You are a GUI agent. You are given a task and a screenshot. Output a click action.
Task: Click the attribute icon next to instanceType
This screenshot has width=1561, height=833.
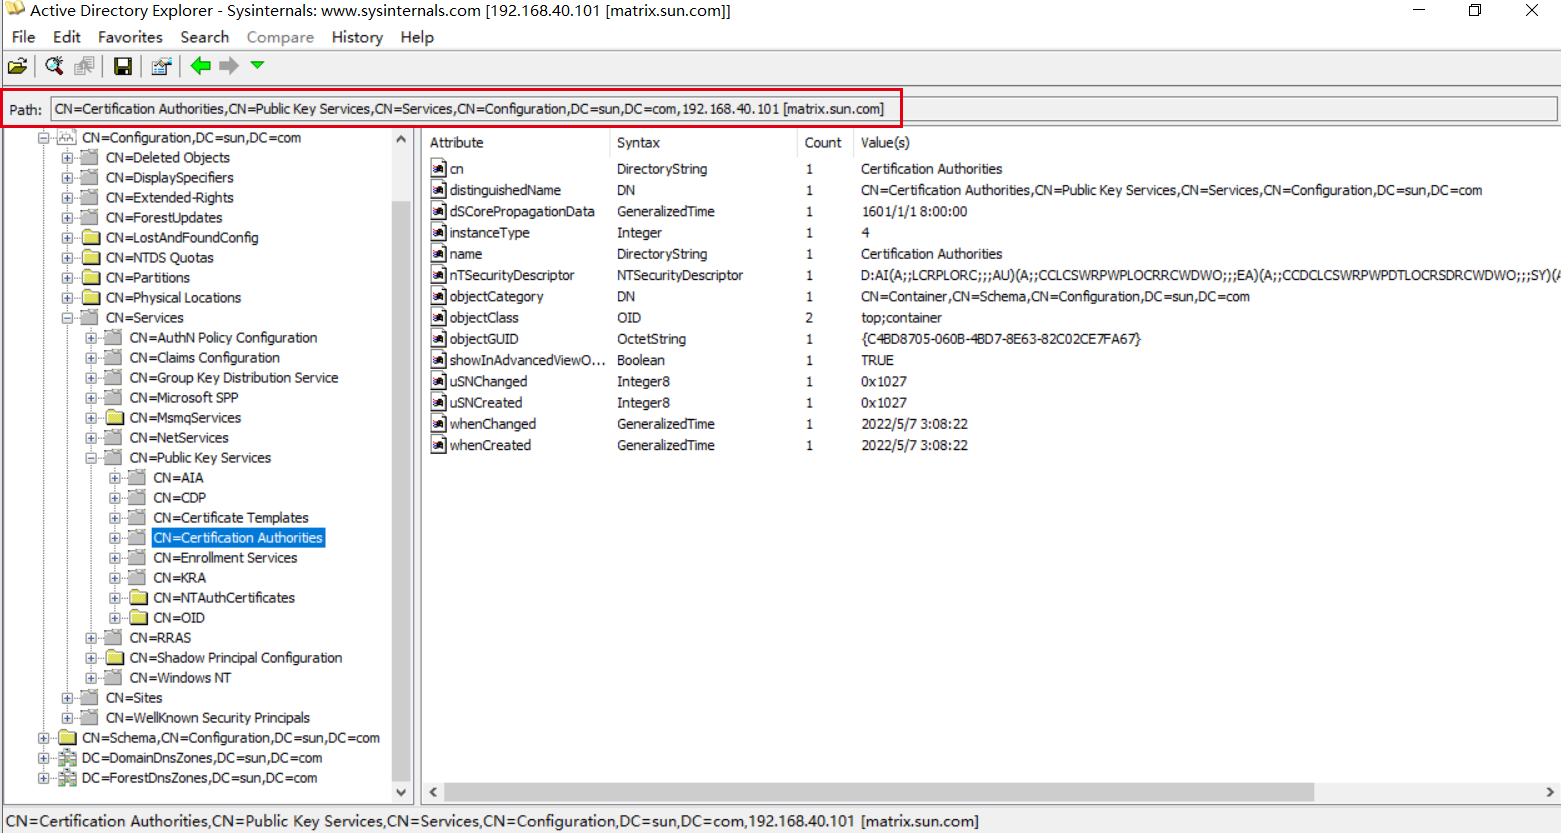click(438, 233)
